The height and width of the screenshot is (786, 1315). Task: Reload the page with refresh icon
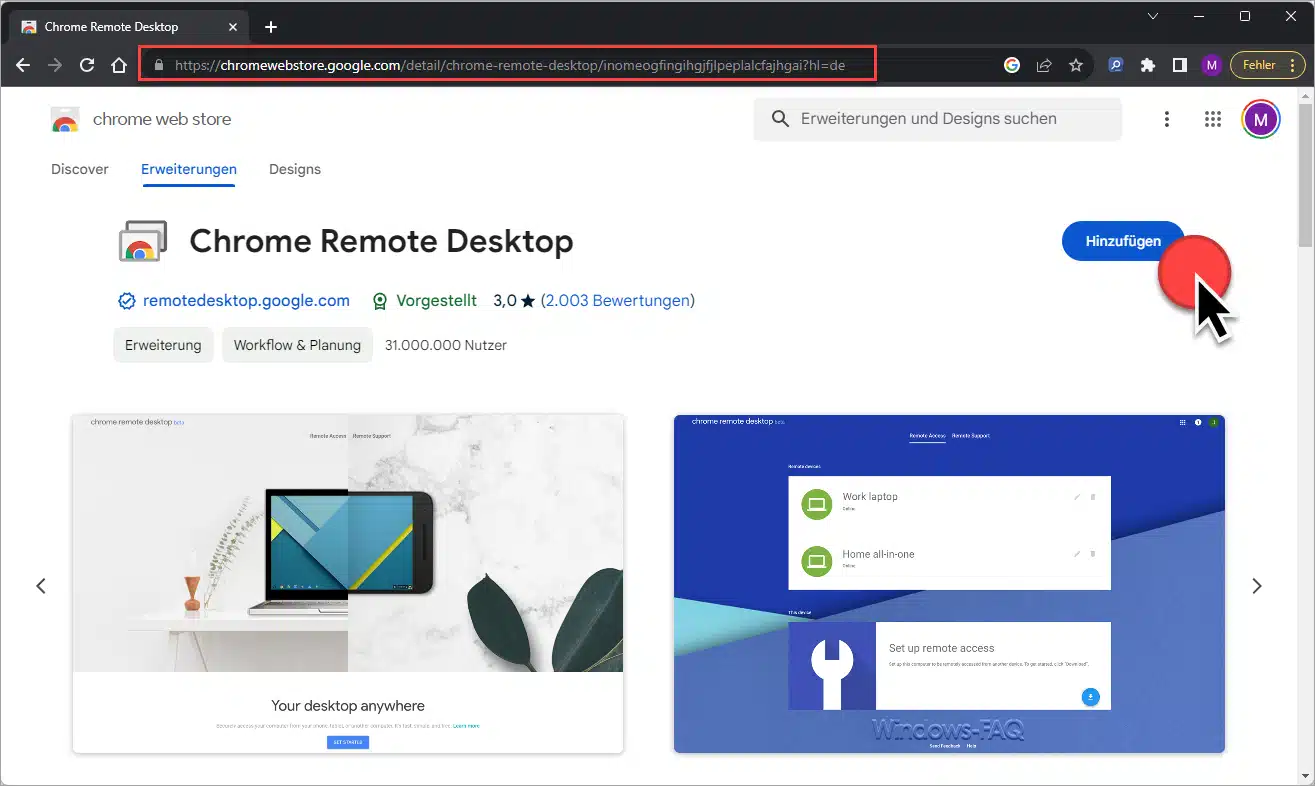pos(87,65)
